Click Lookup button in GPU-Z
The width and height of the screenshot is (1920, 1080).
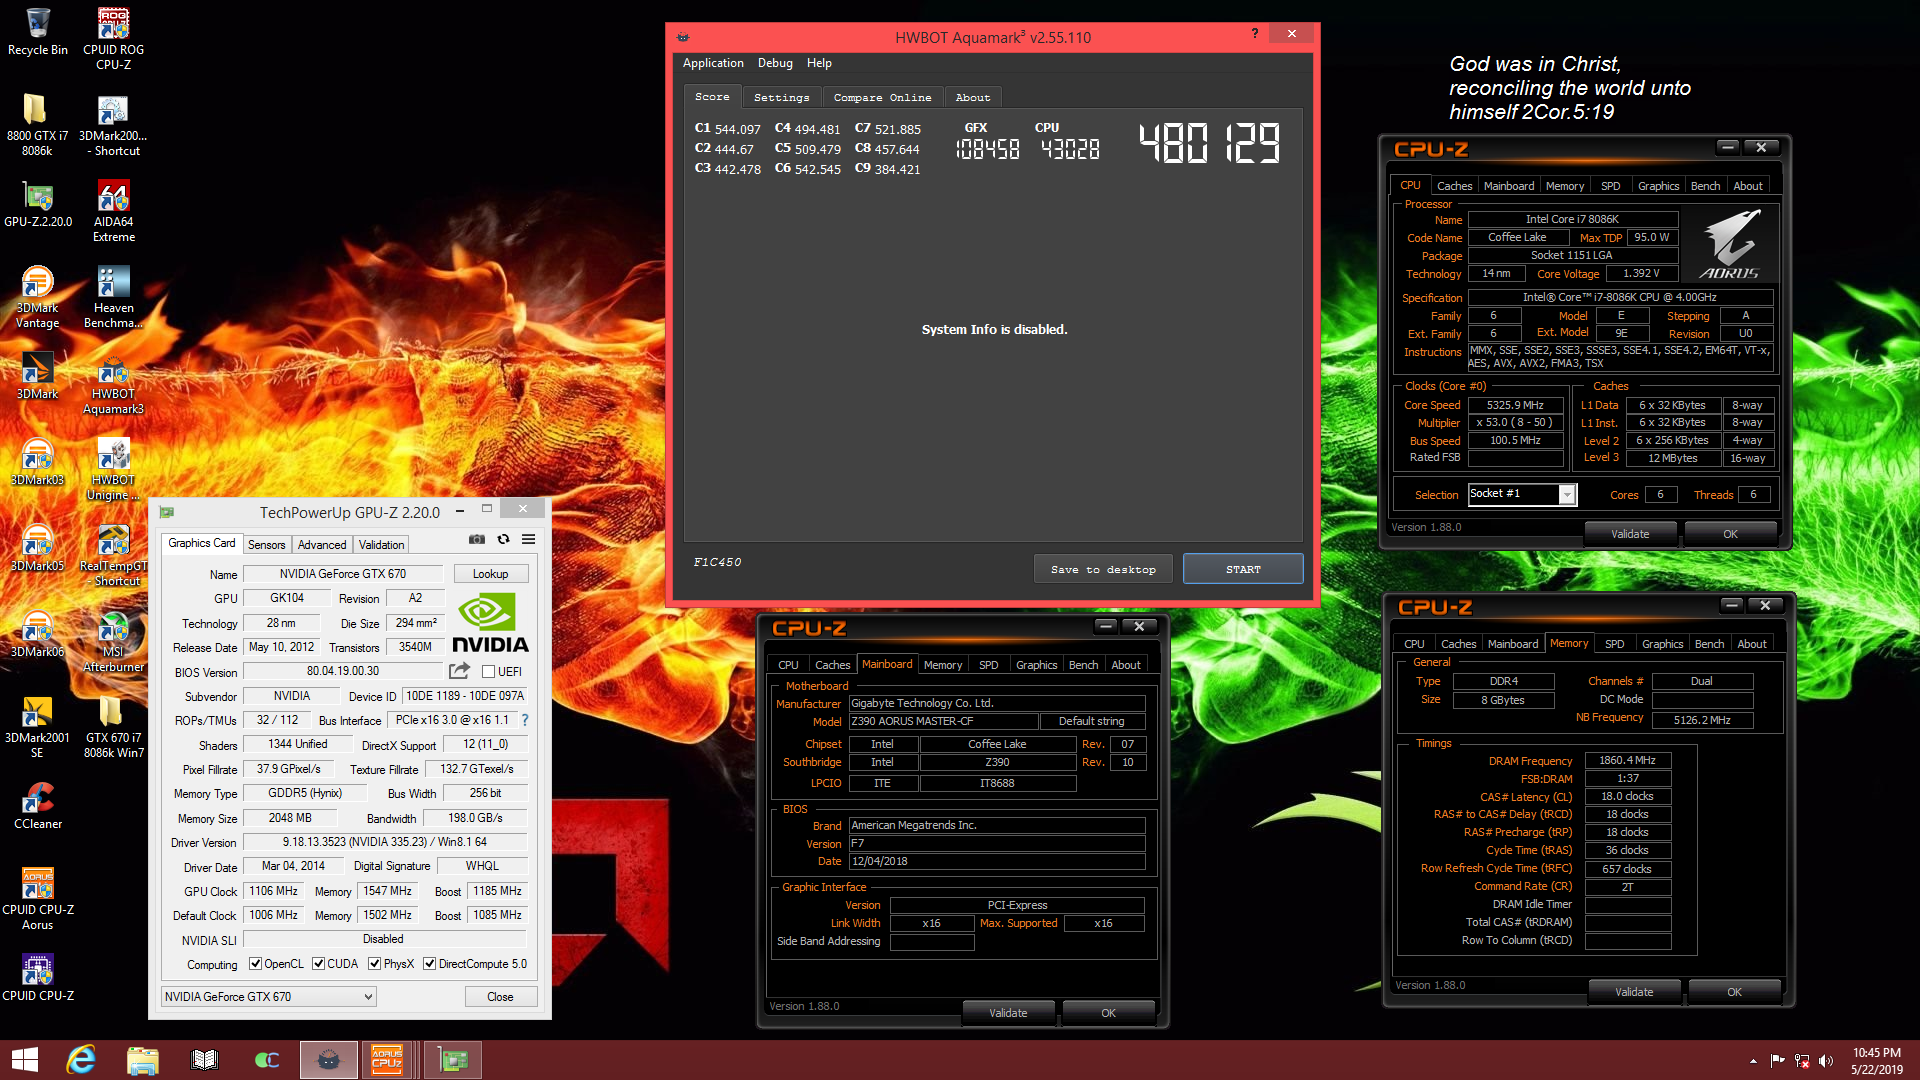coord(490,574)
